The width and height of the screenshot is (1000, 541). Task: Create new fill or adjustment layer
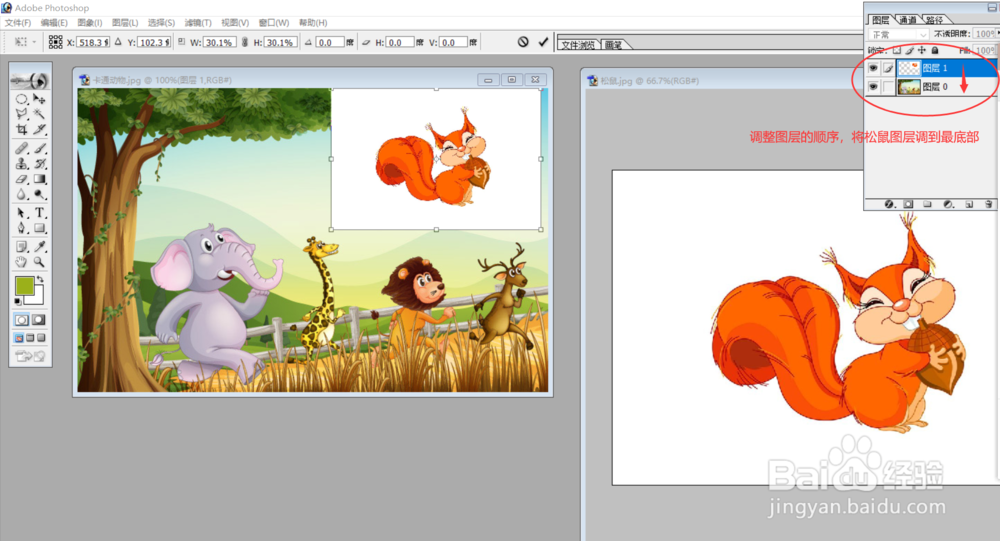[x=948, y=204]
